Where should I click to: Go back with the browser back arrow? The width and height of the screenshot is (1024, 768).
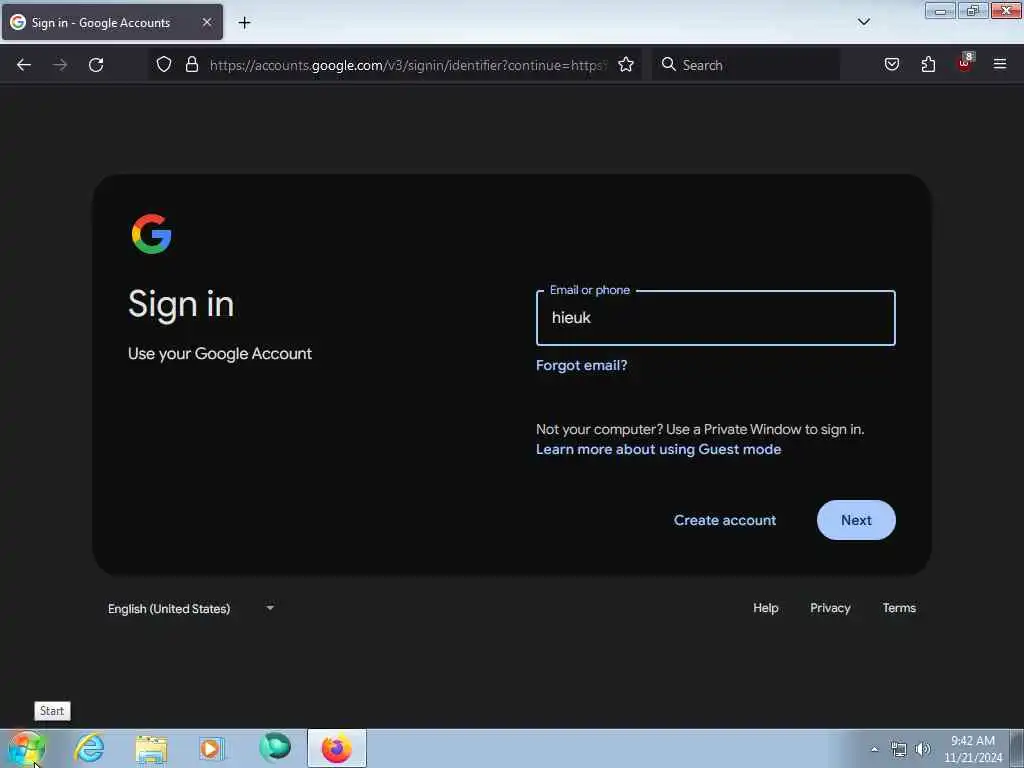24,65
